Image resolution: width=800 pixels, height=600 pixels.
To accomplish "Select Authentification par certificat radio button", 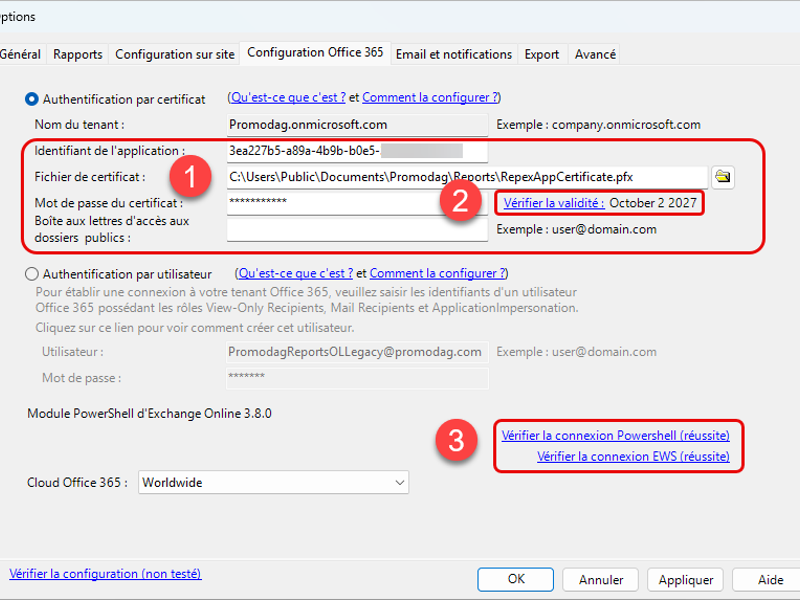I will tap(32, 99).
